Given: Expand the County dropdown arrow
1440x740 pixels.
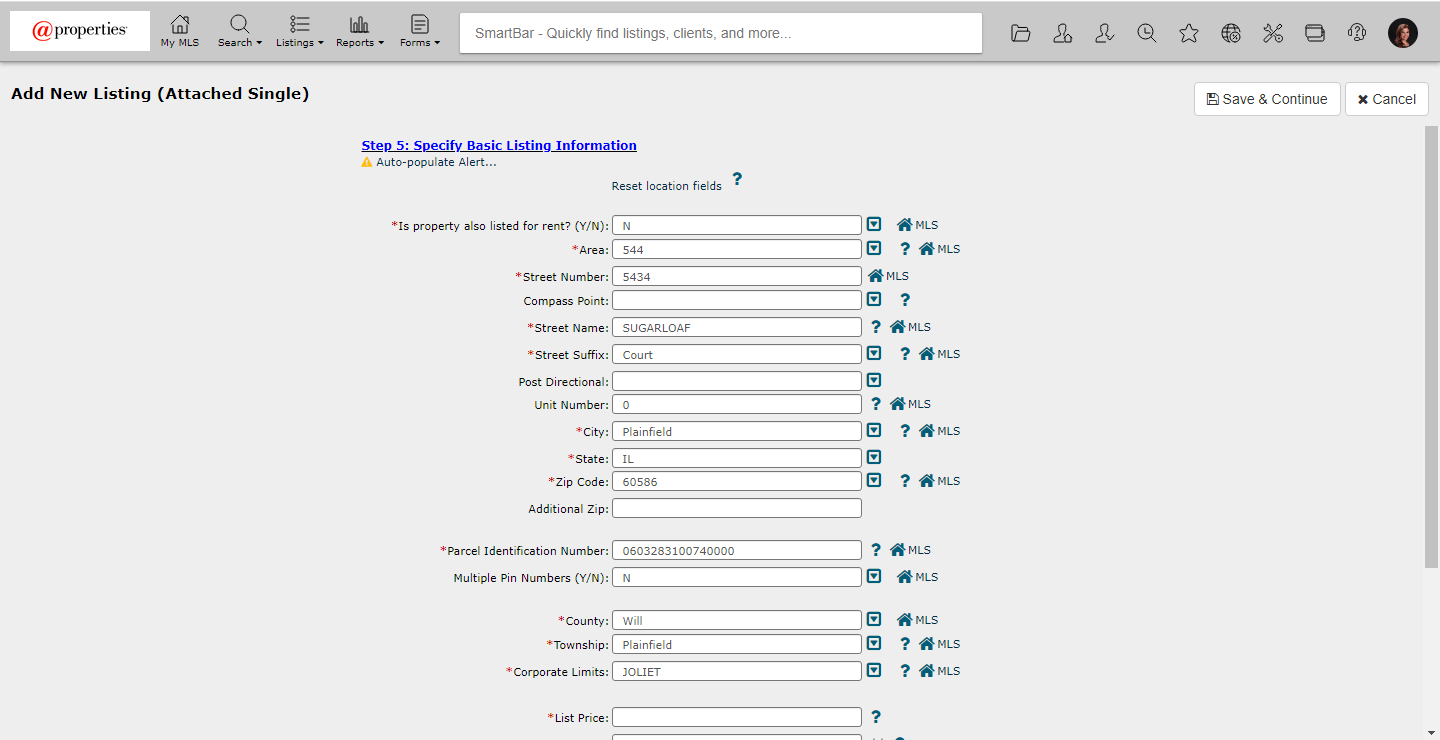Looking at the screenshot, I should click(874, 620).
